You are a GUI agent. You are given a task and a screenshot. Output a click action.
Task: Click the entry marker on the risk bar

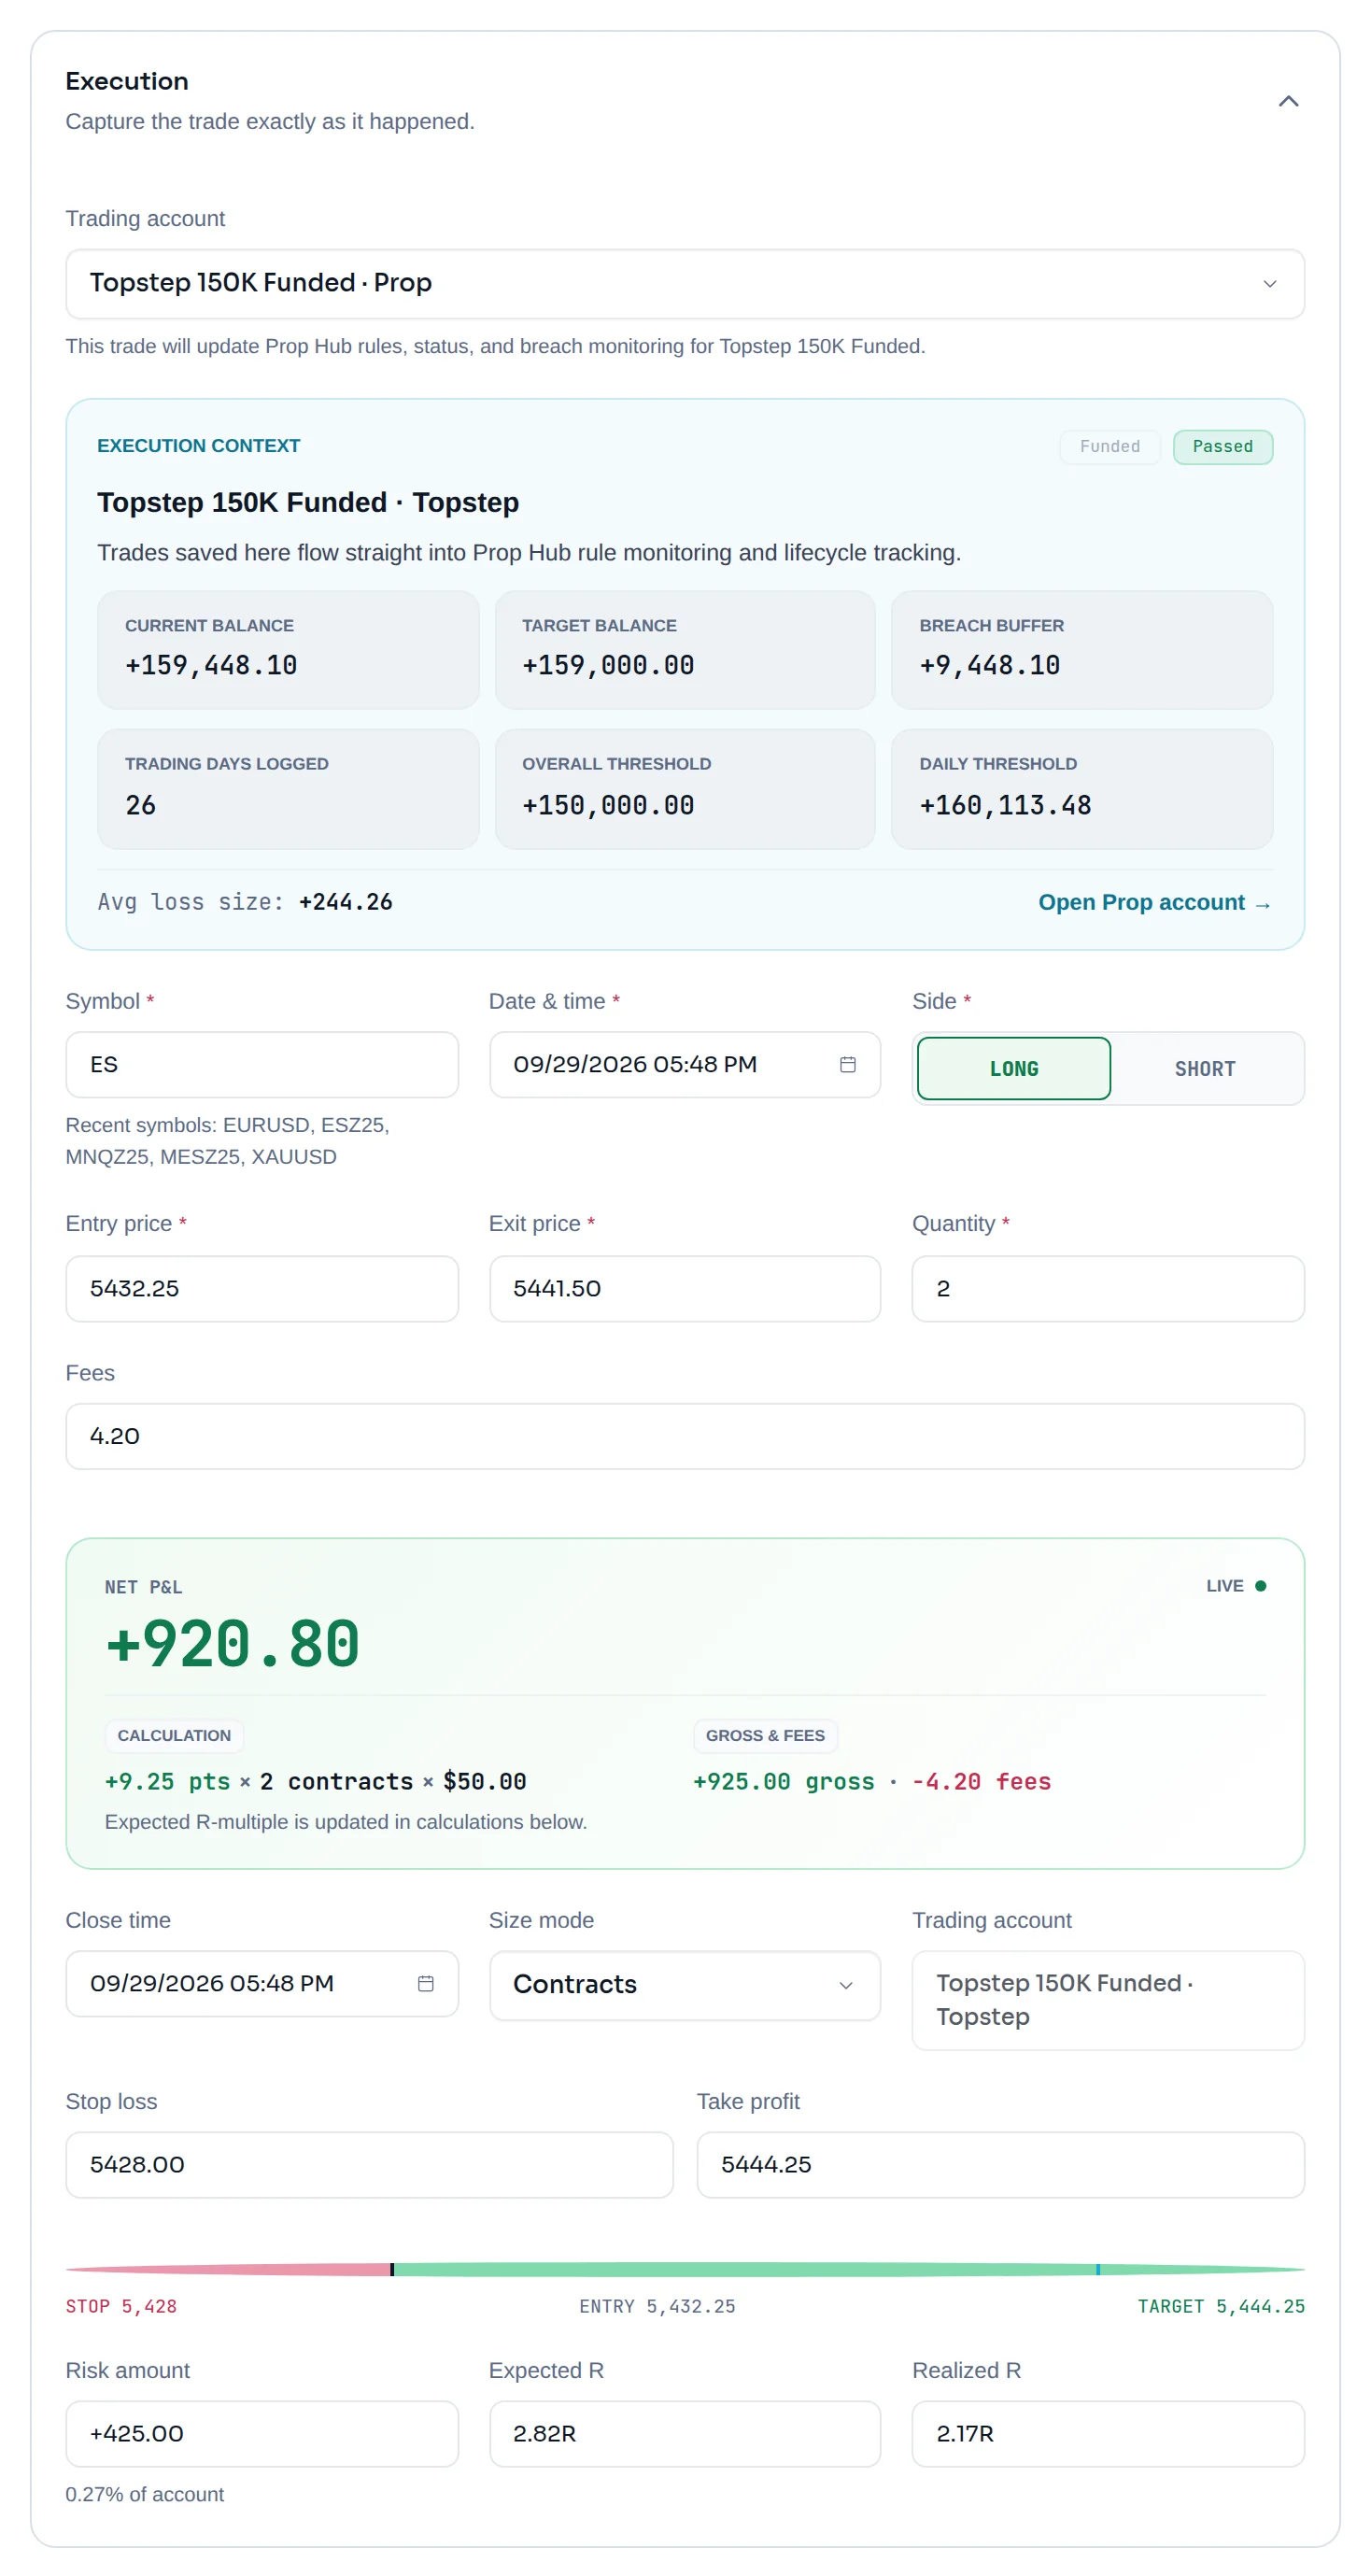coord(392,2270)
